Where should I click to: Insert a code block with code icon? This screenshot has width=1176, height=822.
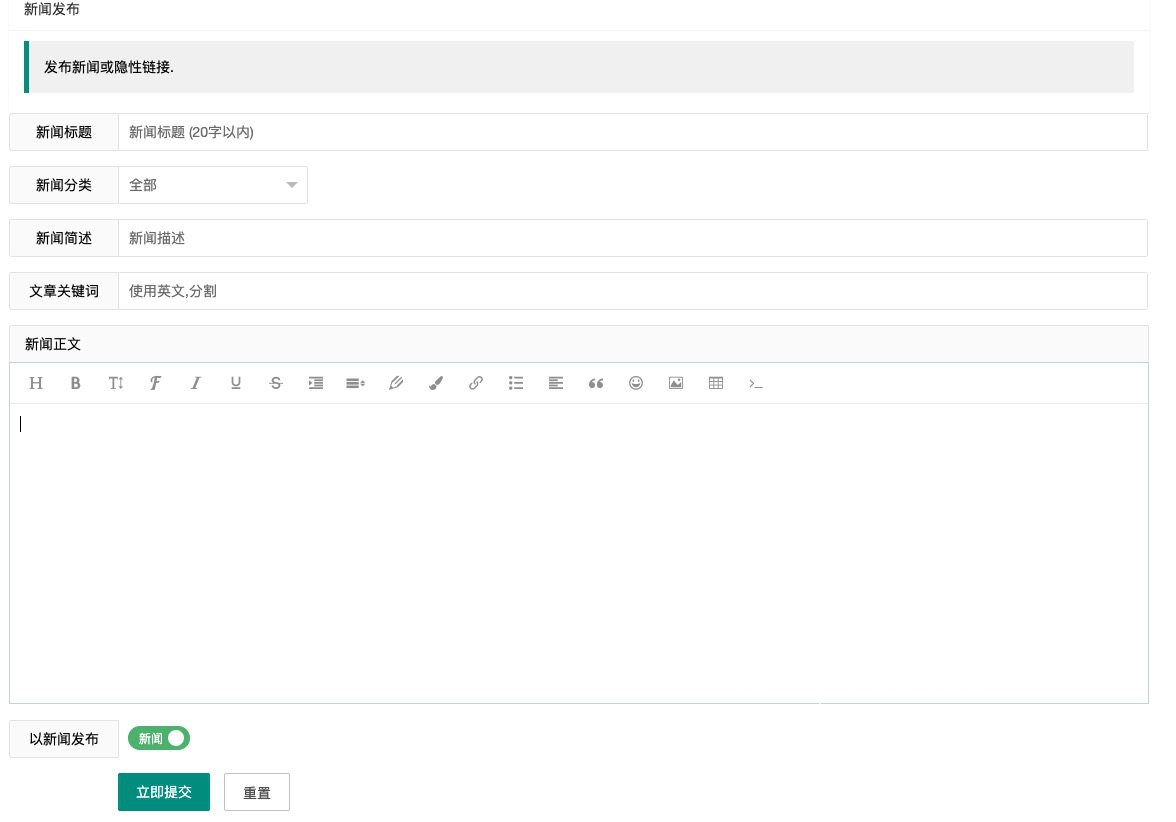[x=756, y=383]
